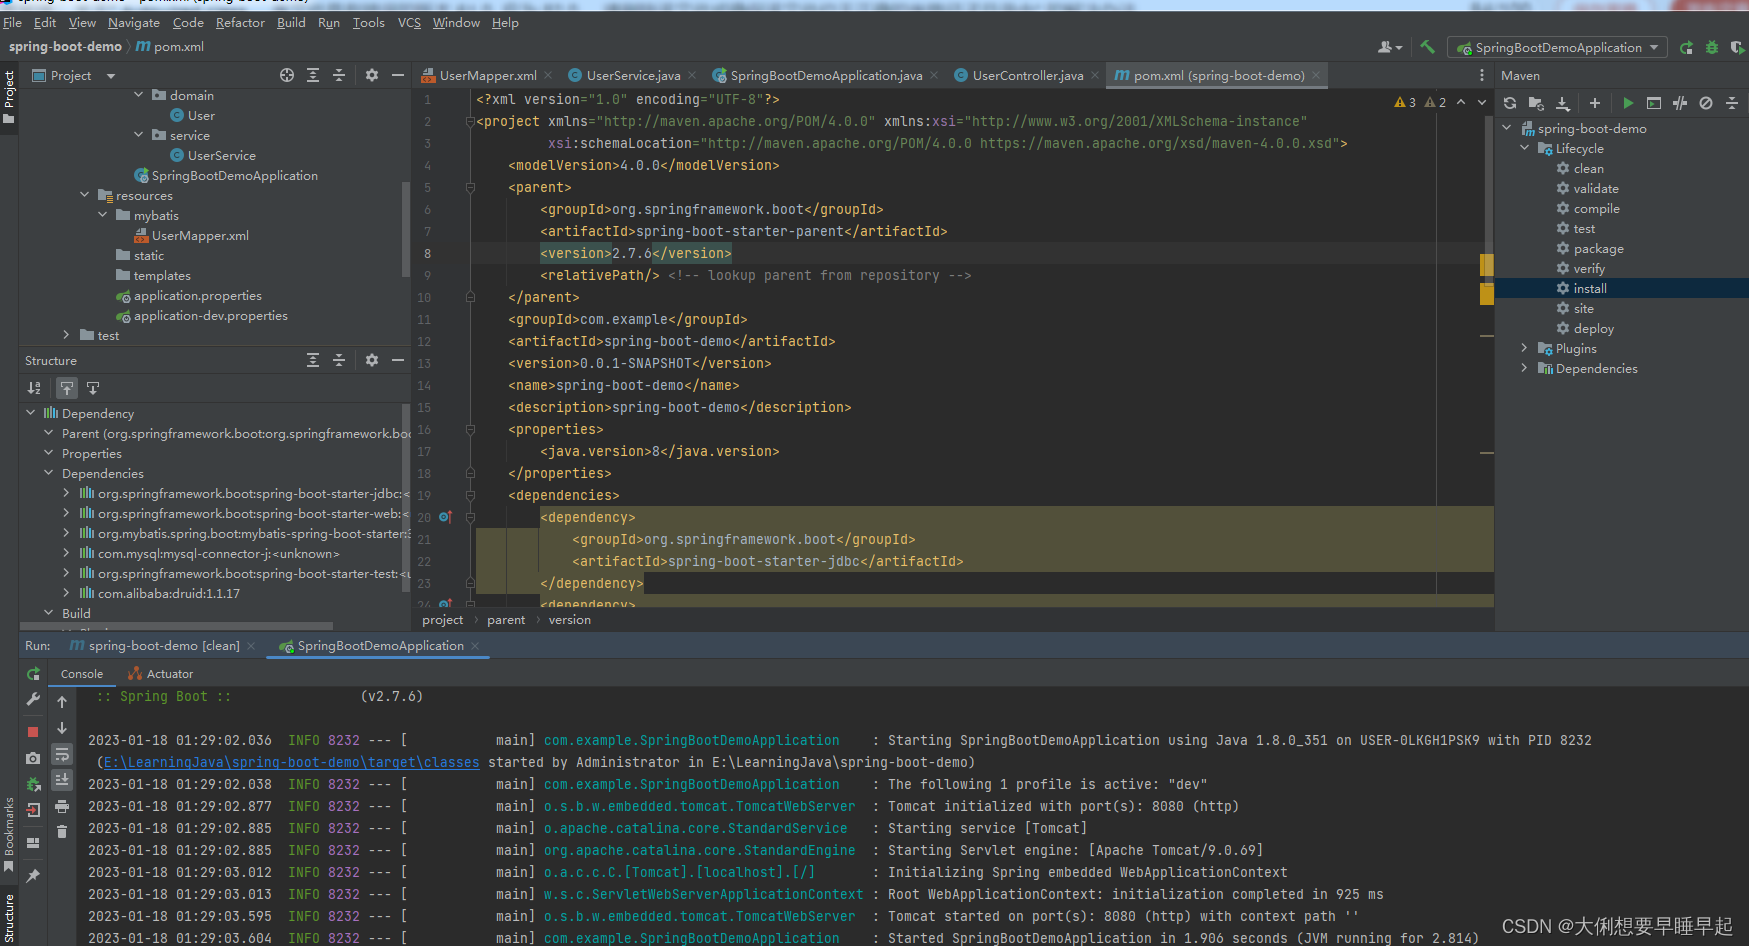Click the Structure panel horizontal scrollbar
This screenshot has height=946, width=1749.
coord(178,627)
